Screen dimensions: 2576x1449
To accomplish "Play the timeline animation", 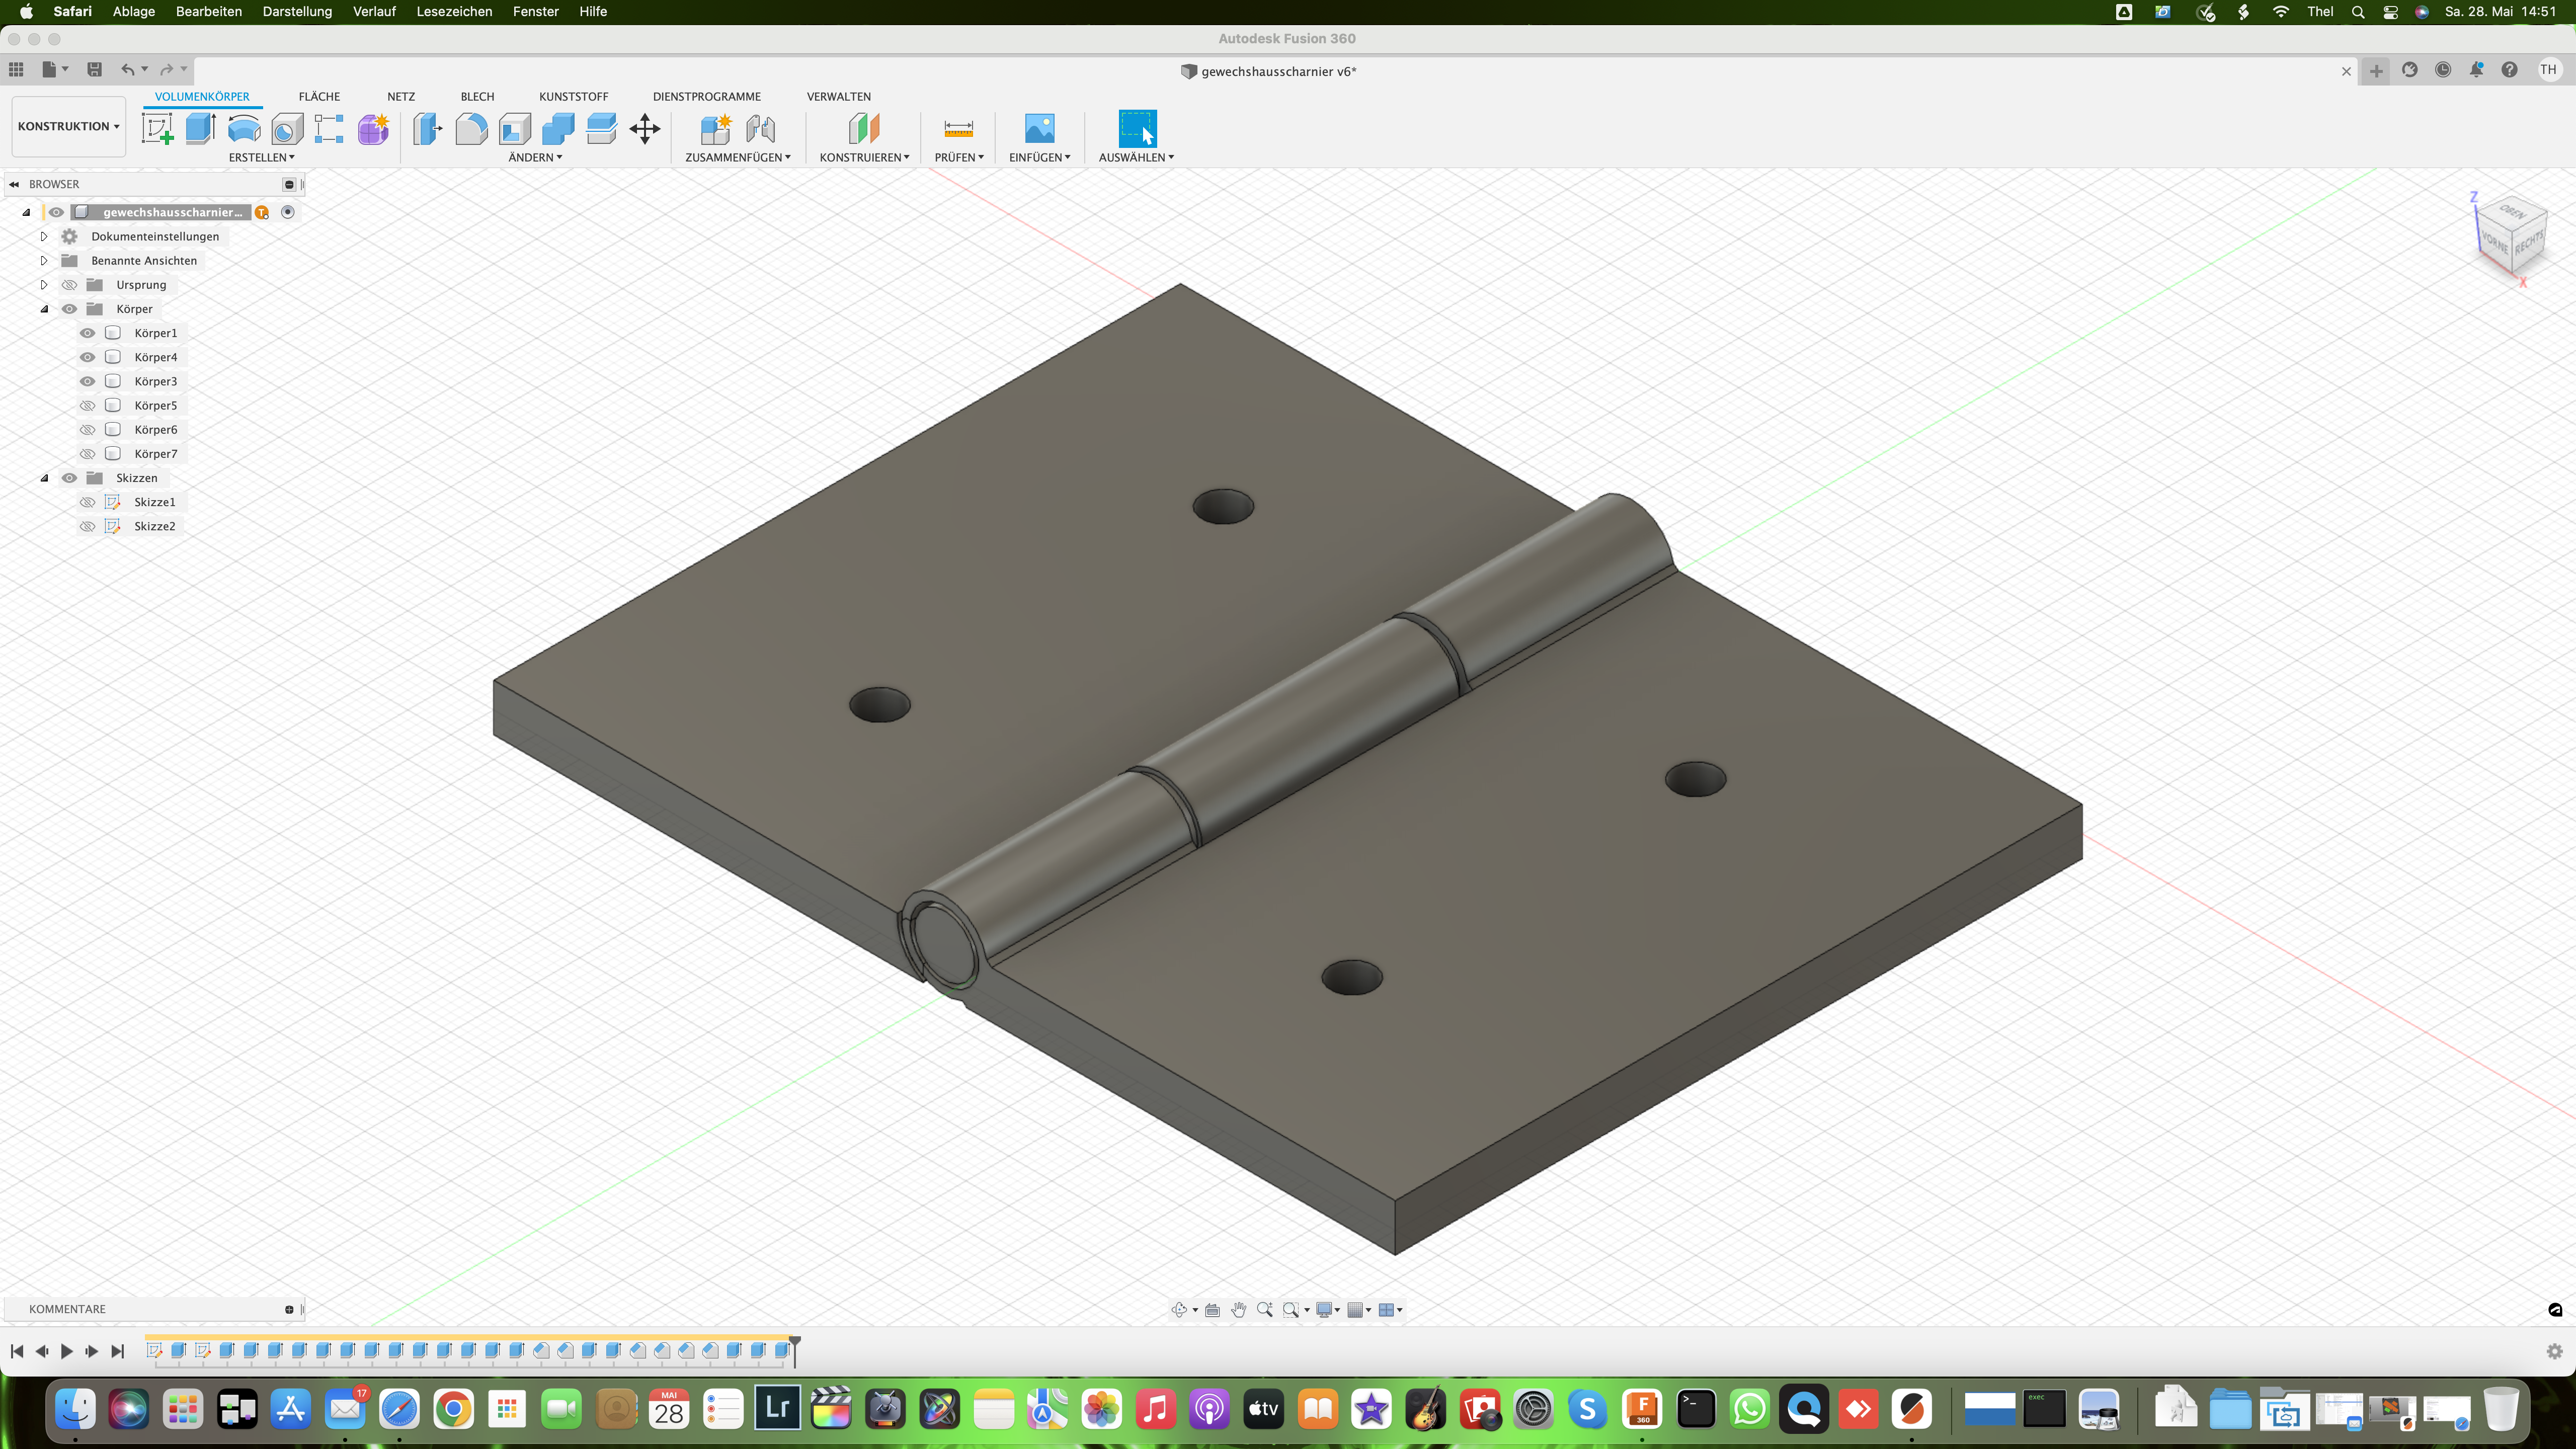I will 67,1351.
